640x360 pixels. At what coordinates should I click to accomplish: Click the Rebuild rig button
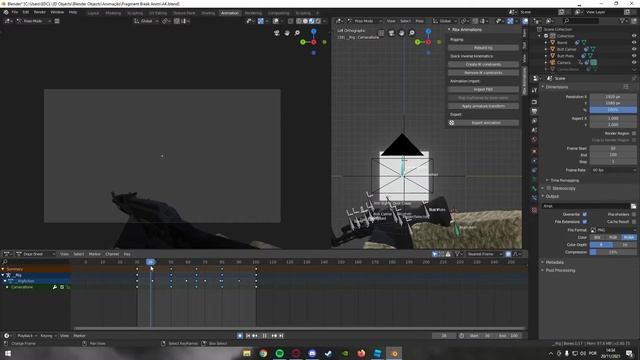[x=483, y=48]
